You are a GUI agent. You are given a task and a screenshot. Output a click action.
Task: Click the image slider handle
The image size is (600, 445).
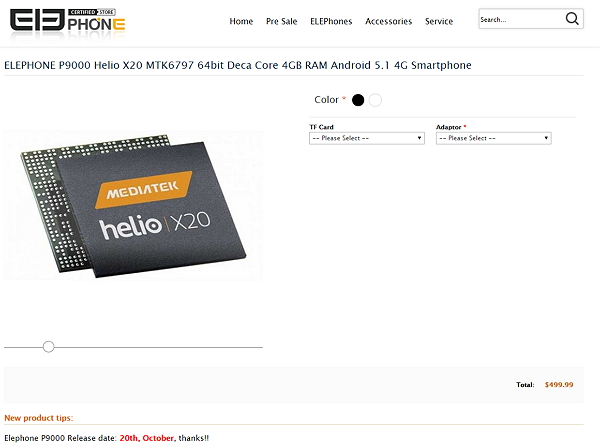tap(49, 347)
